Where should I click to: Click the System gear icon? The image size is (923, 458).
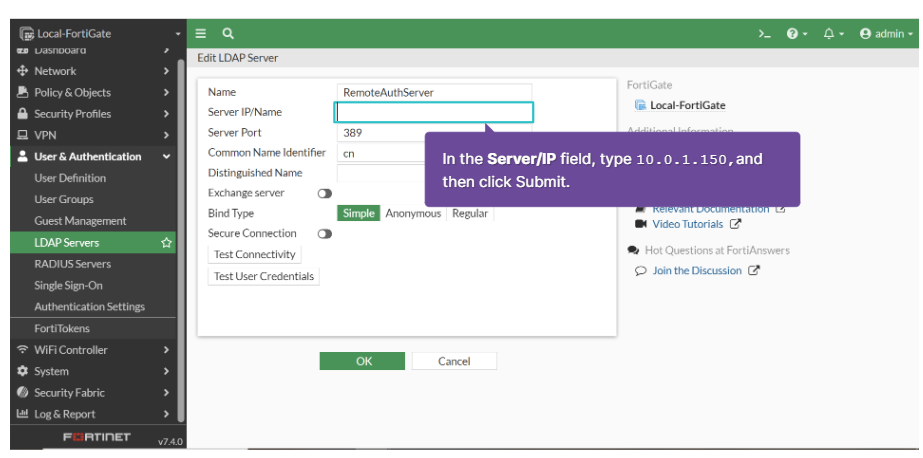23,371
